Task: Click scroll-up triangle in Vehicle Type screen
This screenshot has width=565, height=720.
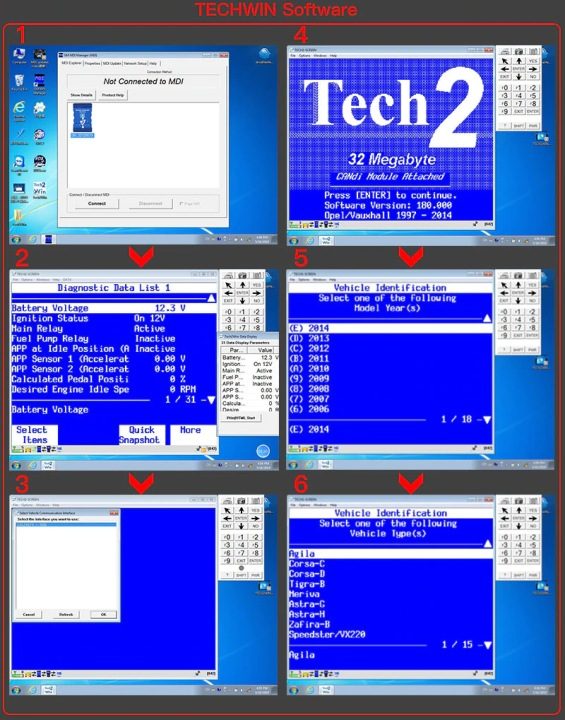Action: (x=488, y=544)
